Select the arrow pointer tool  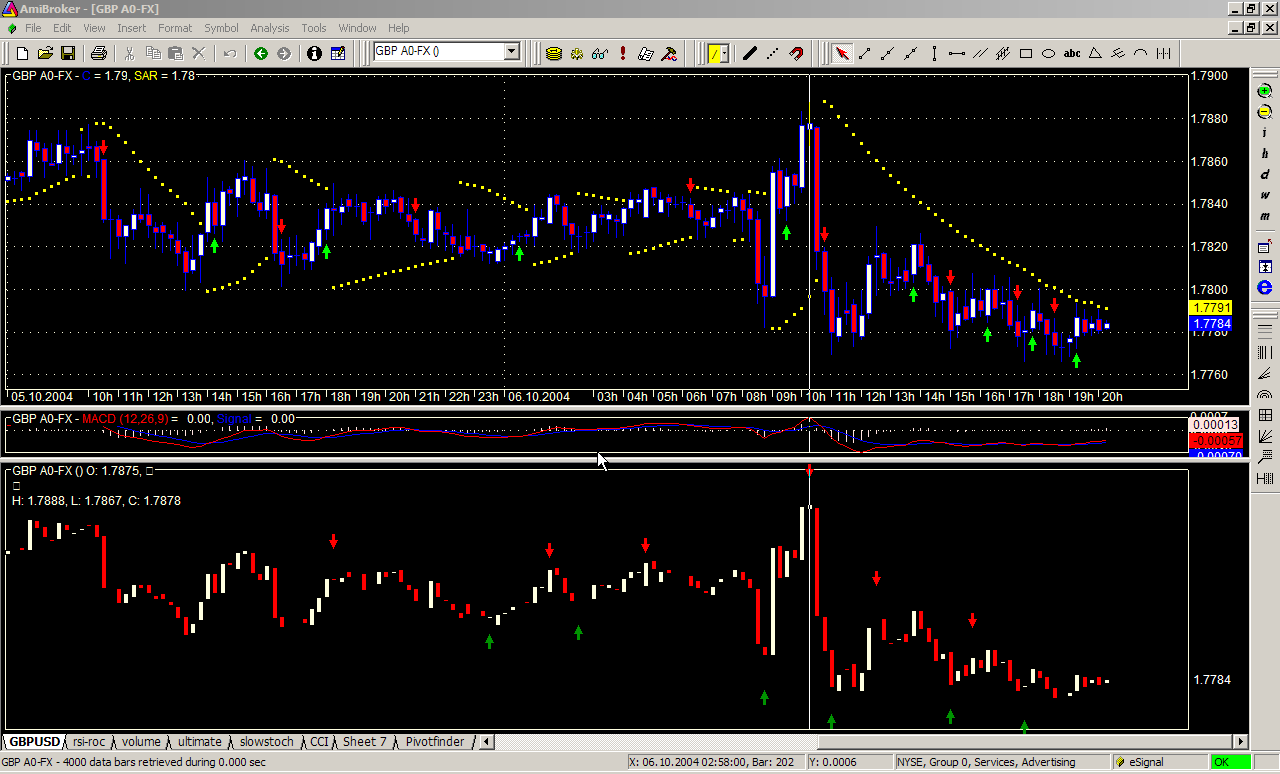click(x=841, y=53)
